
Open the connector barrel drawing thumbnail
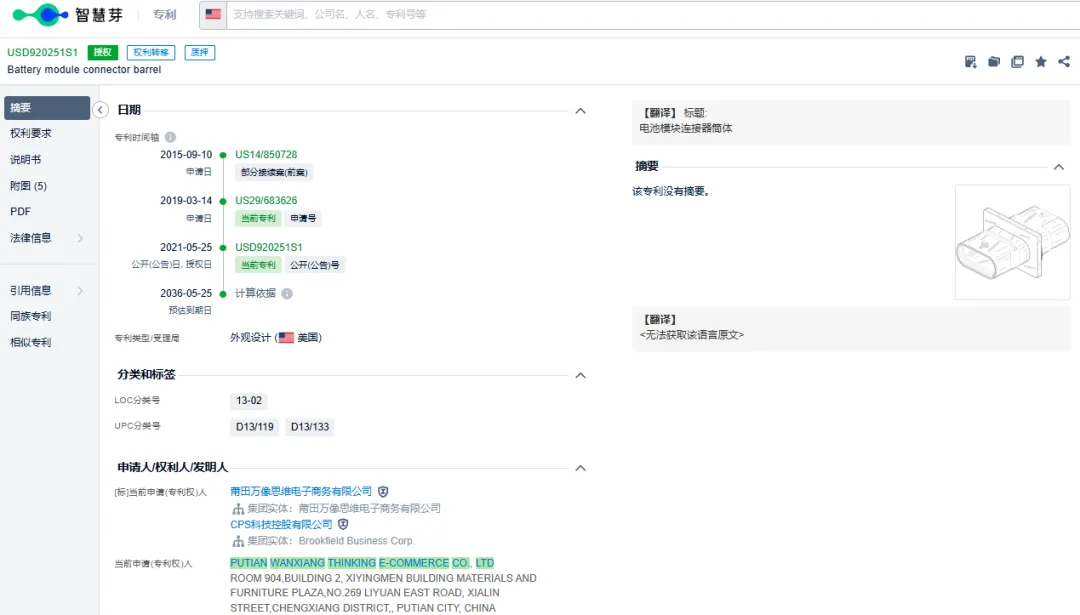[1012, 242]
